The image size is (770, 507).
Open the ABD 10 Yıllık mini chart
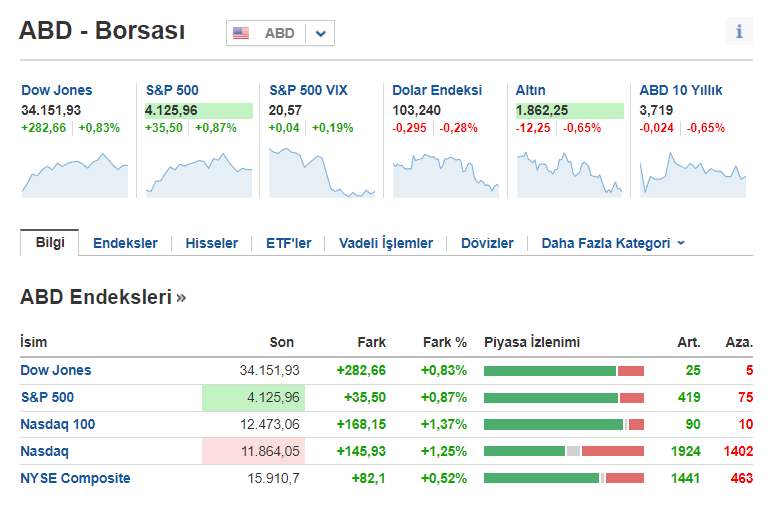[693, 173]
